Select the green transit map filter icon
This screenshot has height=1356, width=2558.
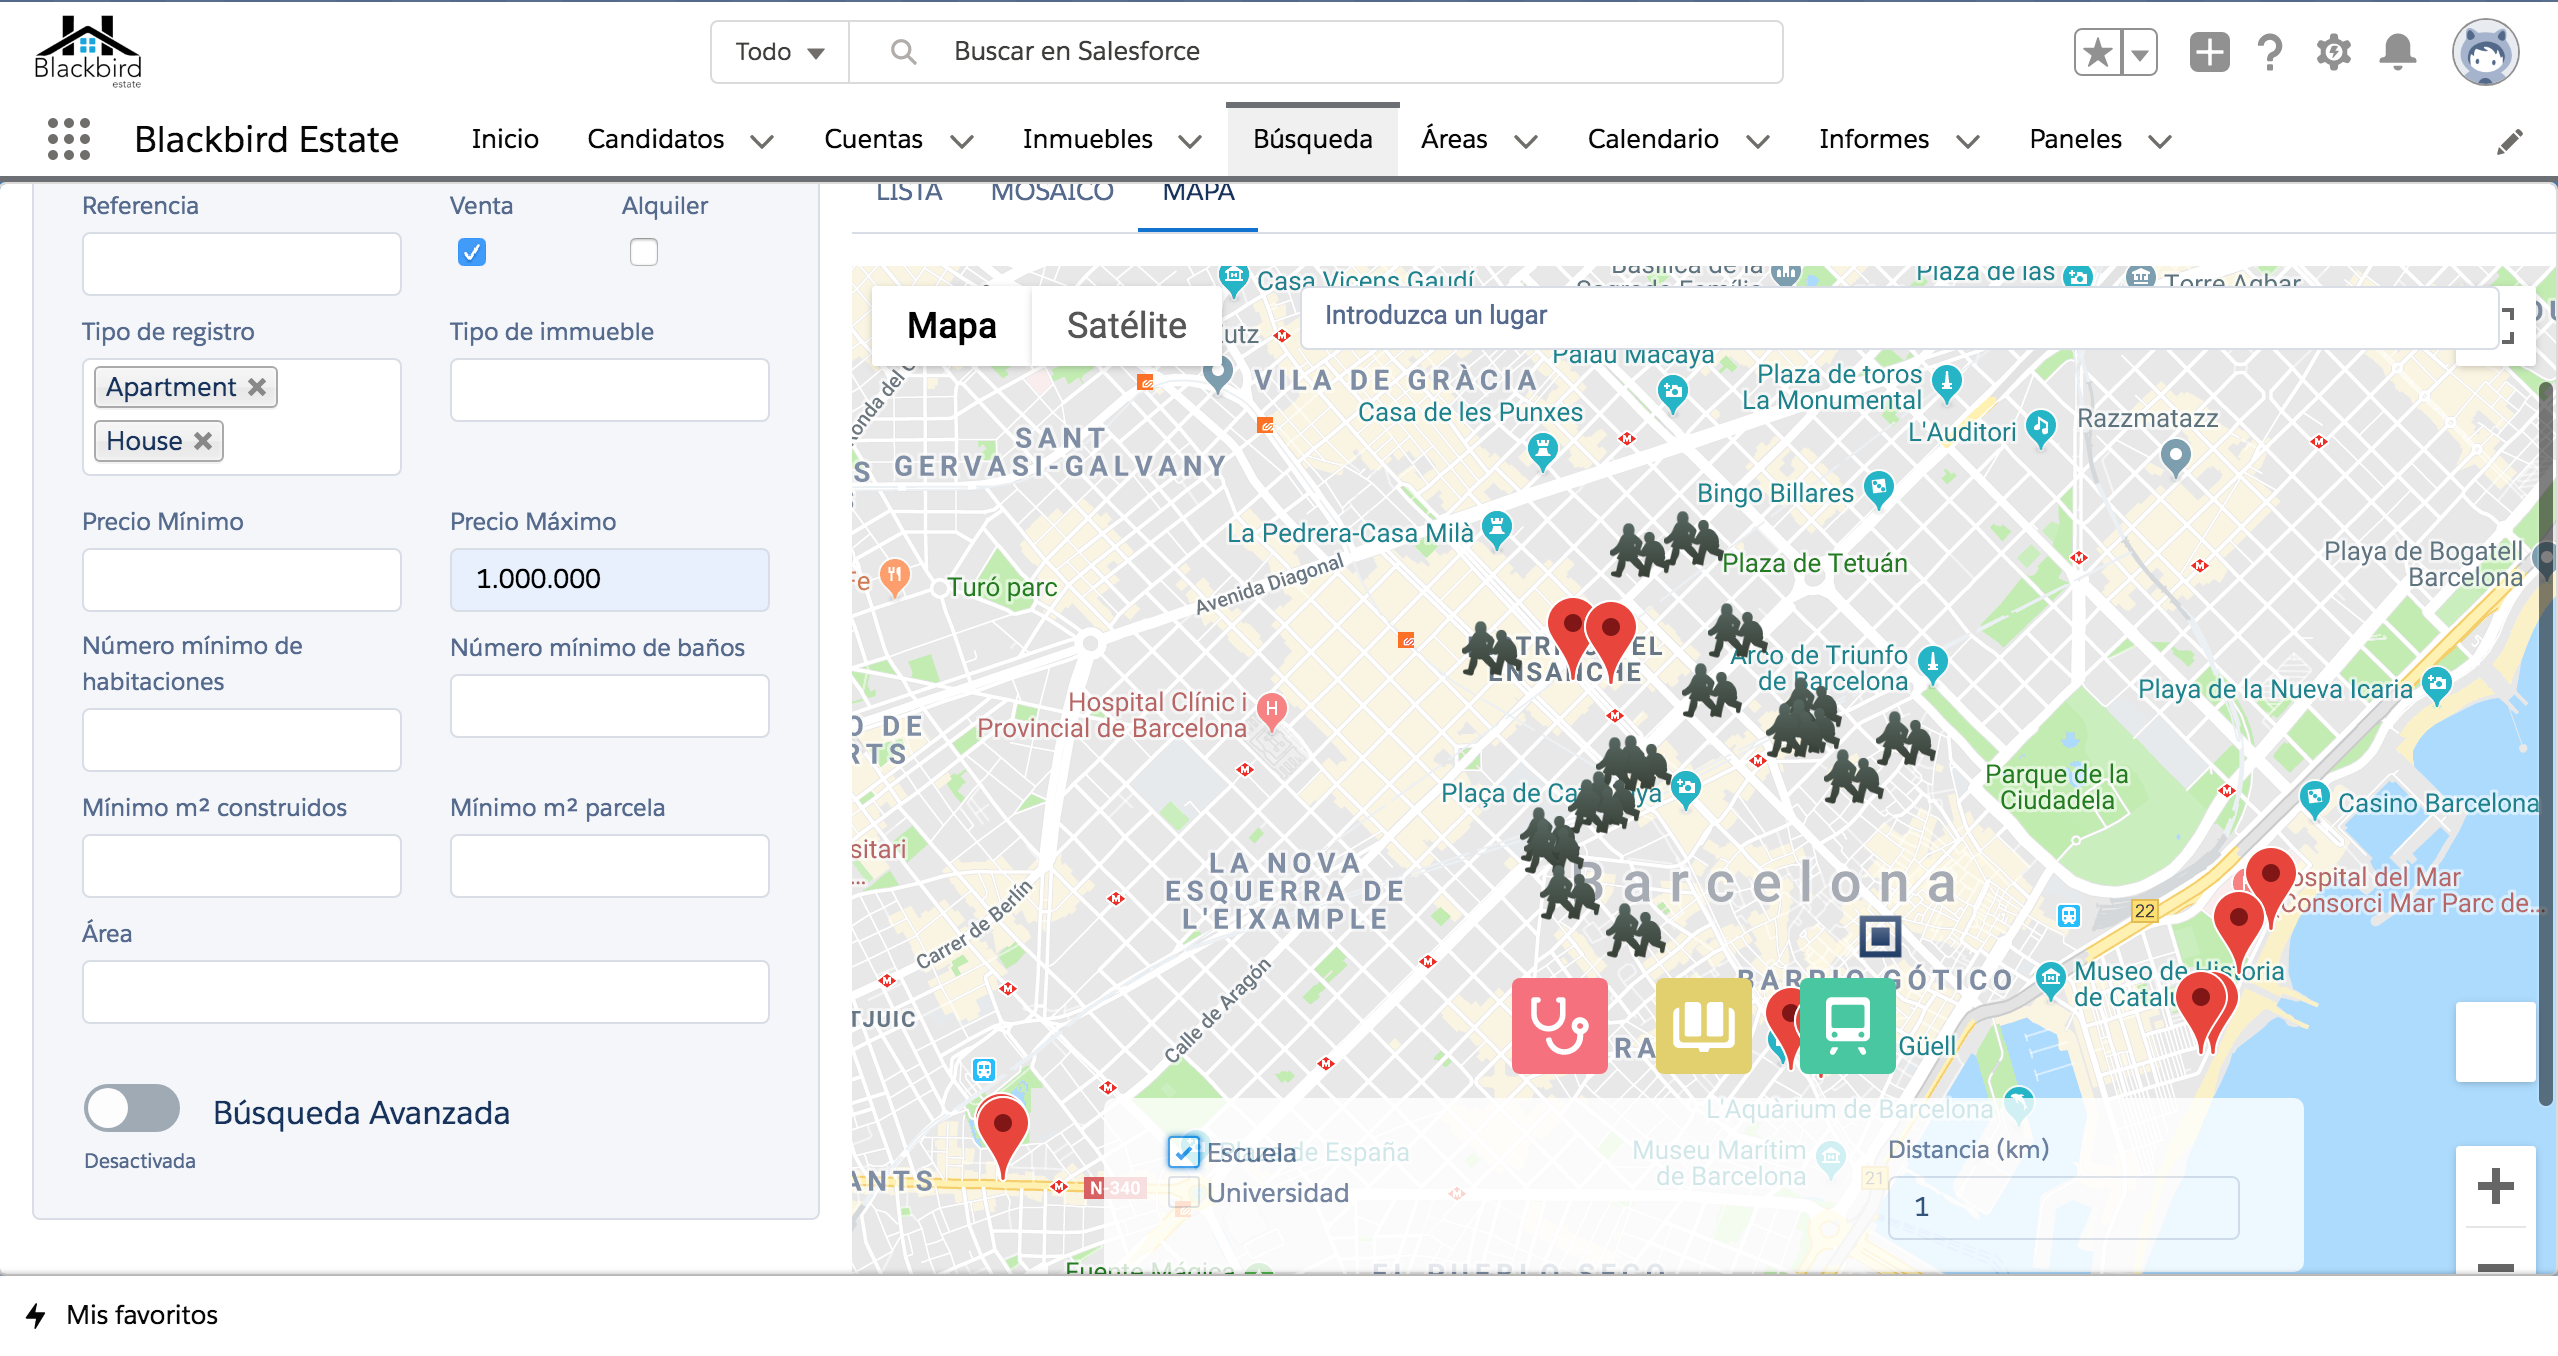1848,1025
